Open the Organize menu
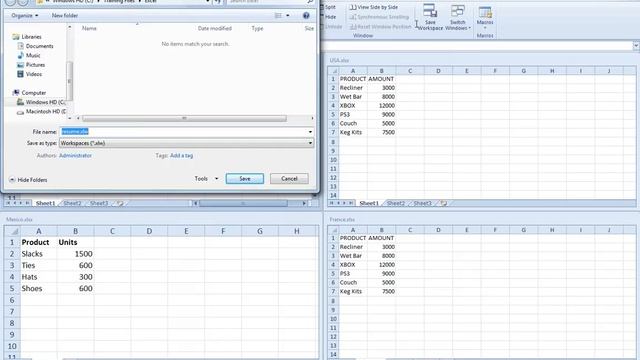This screenshot has width=640, height=360. 24,16
